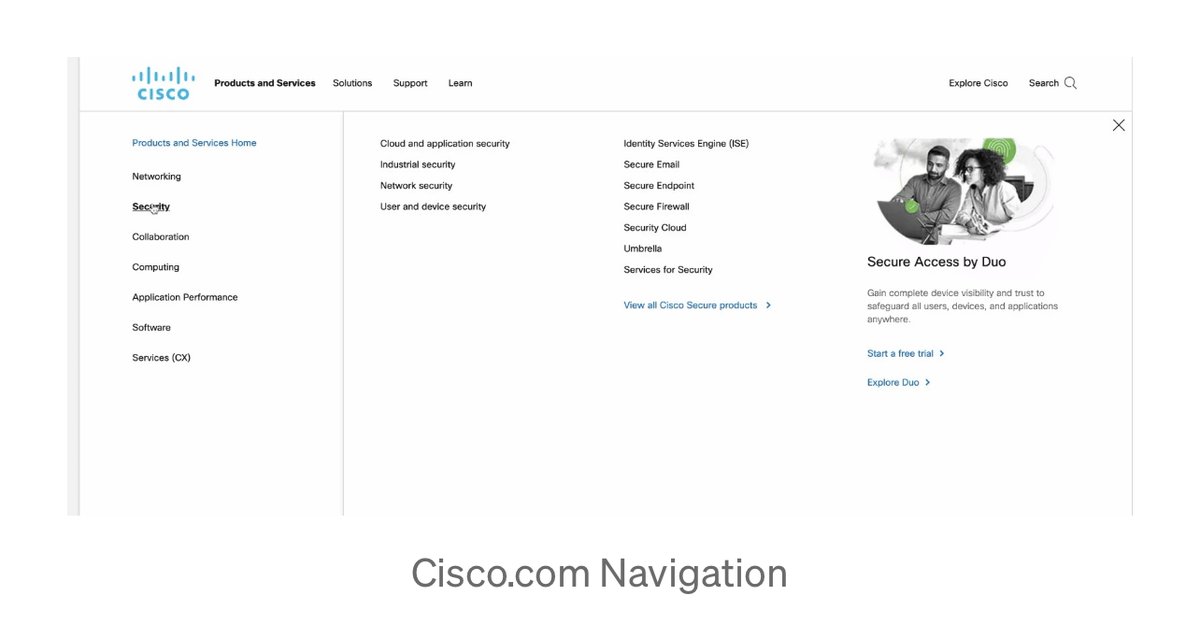This screenshot has height=624, width=1200.
Task: Select Collaboration category
Action: [160, 237]
